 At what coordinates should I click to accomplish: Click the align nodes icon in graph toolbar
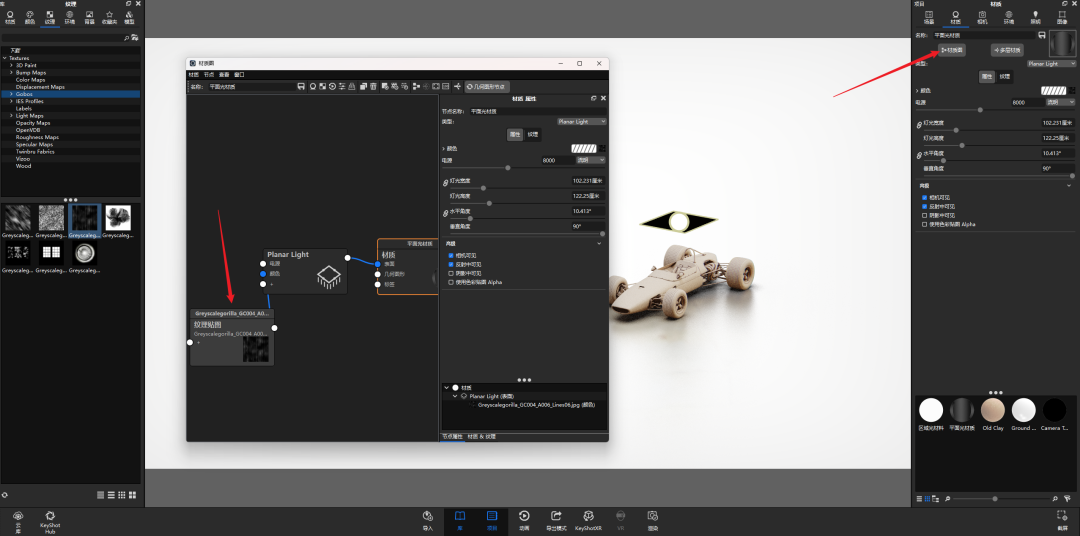(x=416, y=86)
